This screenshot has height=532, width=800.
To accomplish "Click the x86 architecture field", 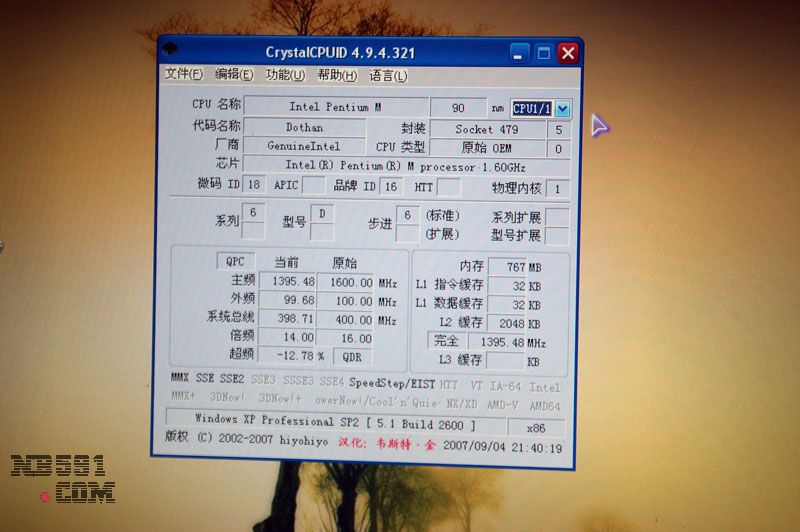I will (x=536, y=428).
